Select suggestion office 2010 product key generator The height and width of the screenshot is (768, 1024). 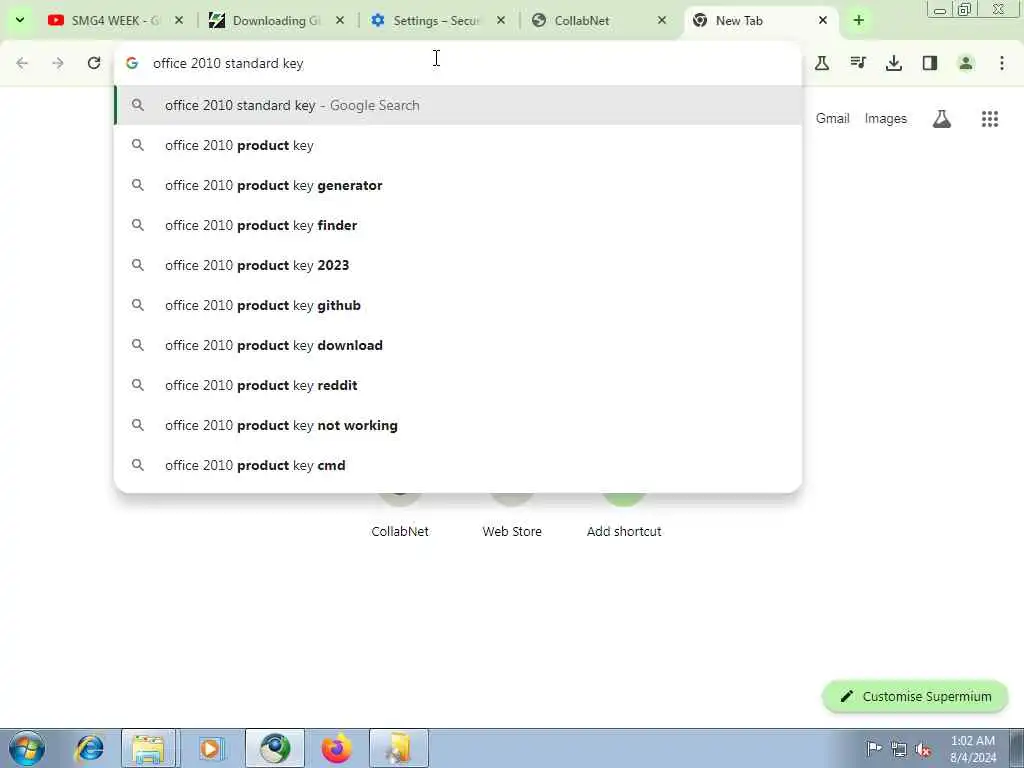(x=458, y=185)
